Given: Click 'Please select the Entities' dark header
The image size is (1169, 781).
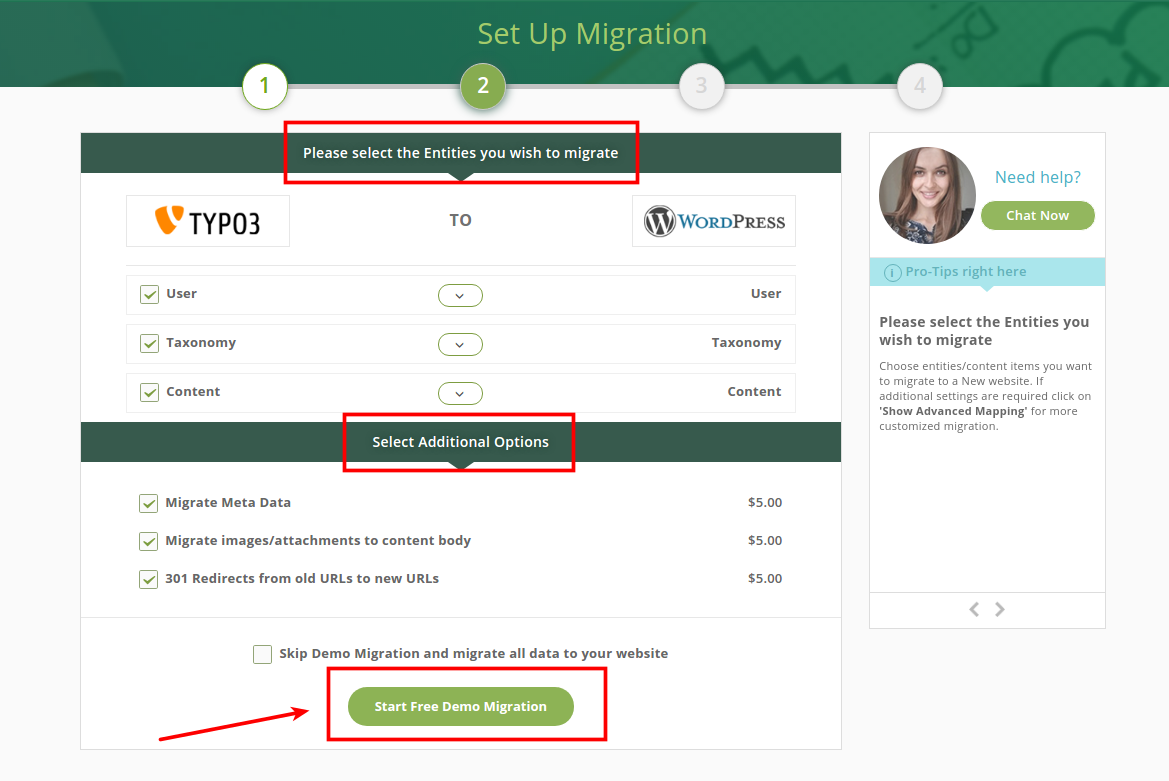Looking at the screenshot, I should [x=461, y=153].
